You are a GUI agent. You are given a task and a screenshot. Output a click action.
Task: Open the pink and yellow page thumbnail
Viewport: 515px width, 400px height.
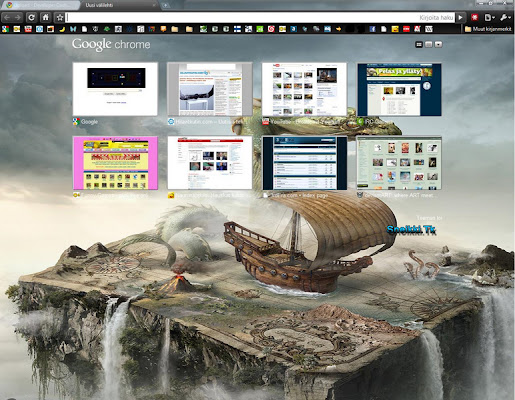pyautogui.click(x=115, y=163)
